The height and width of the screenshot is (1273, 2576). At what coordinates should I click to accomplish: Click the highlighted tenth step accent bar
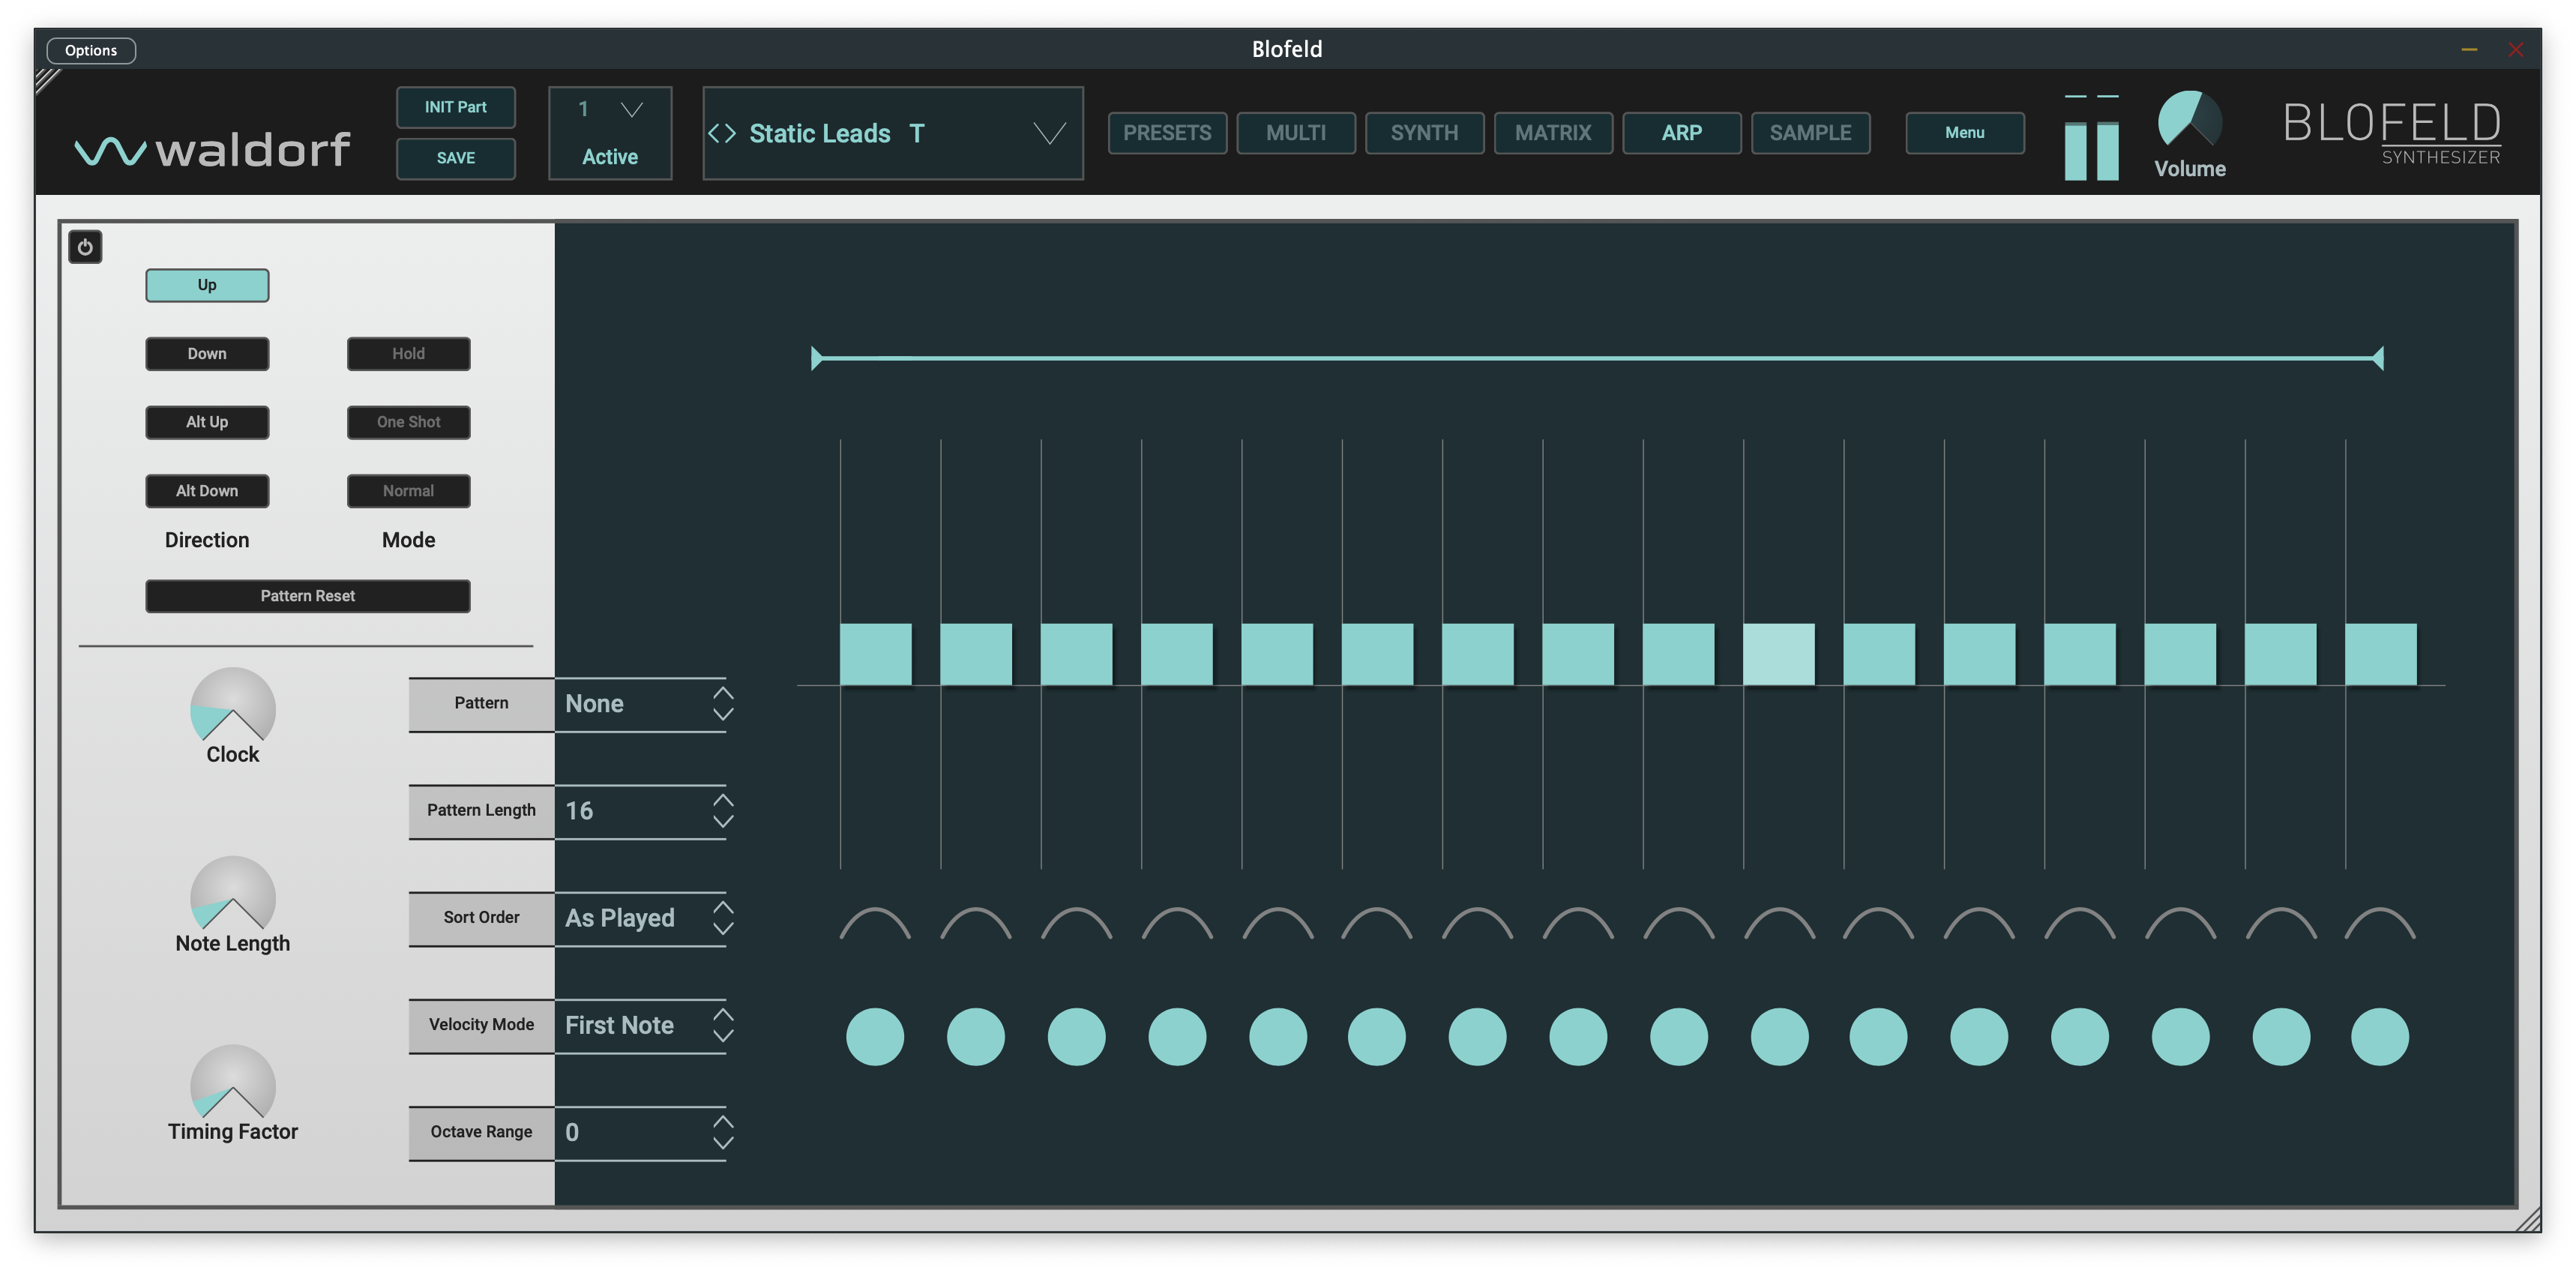(1778, 654)
